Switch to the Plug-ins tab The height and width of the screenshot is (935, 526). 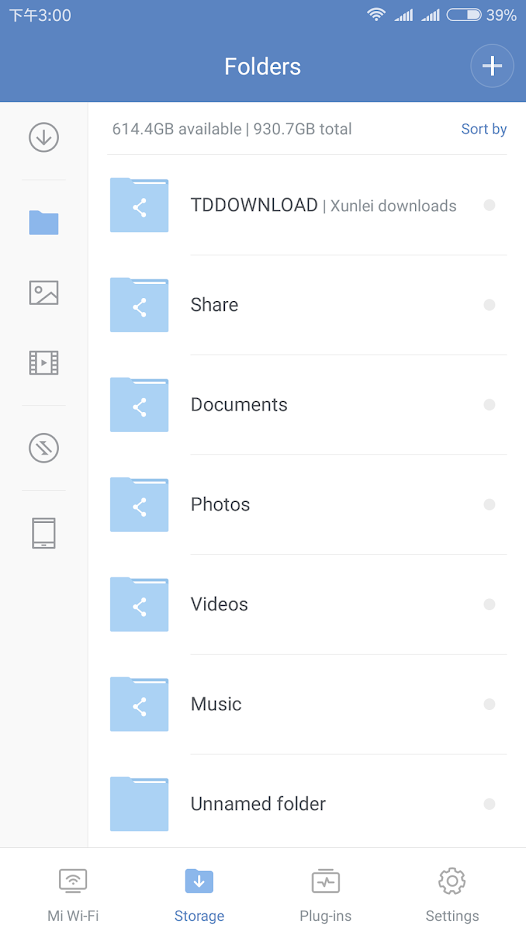(326, 894)
